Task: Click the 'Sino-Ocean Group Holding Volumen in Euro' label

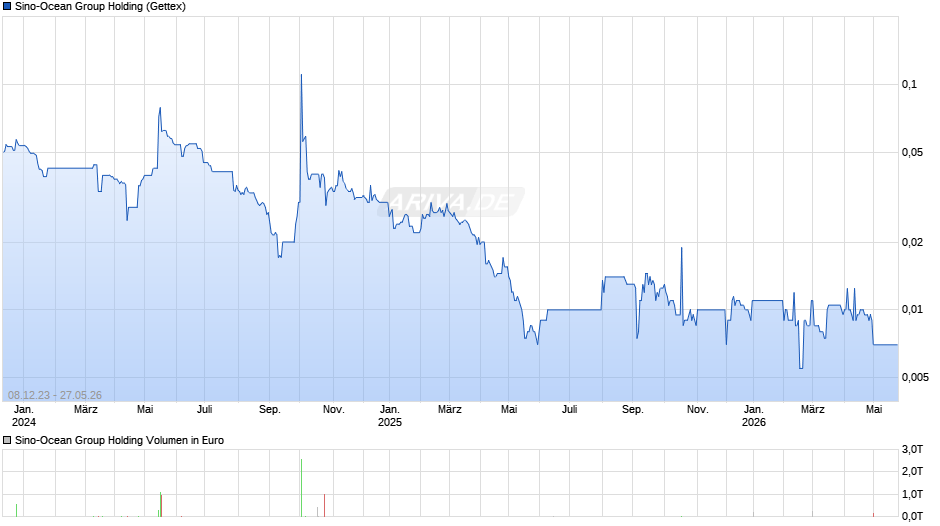Action: [119, 440]
